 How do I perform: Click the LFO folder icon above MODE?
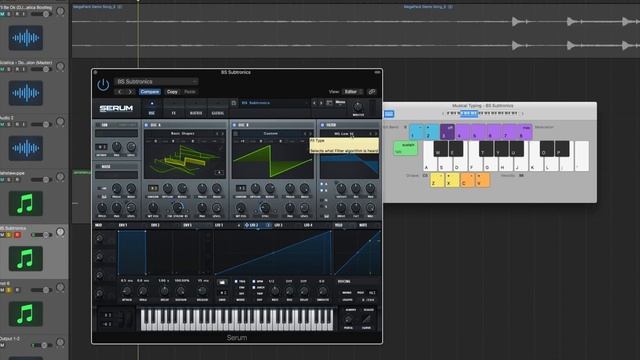pos(222,282)
